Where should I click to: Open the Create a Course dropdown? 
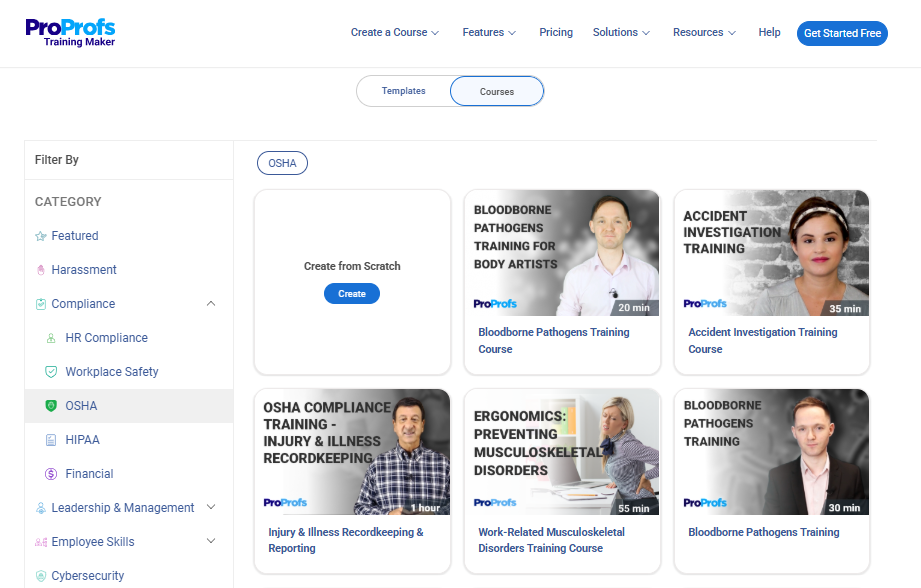tap(395, 33)
